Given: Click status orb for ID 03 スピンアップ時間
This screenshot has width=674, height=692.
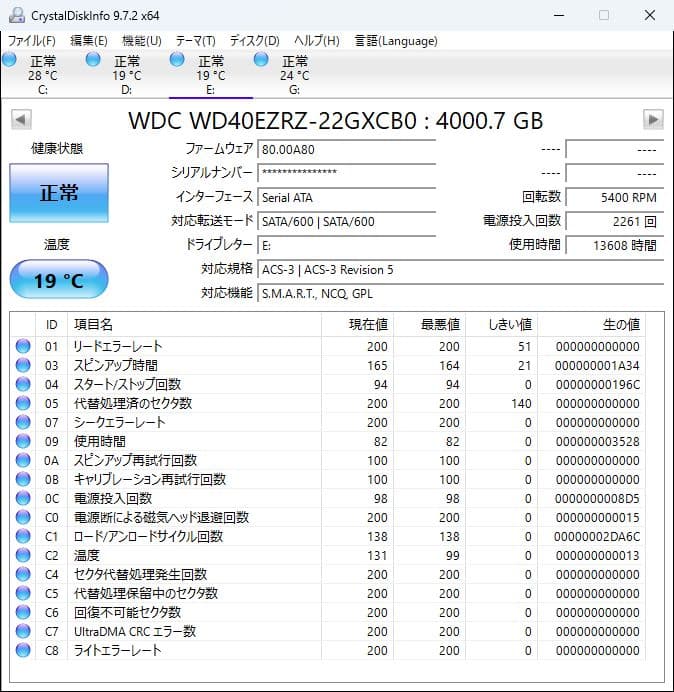Looking at the screenshot, I should pos(23,365).
